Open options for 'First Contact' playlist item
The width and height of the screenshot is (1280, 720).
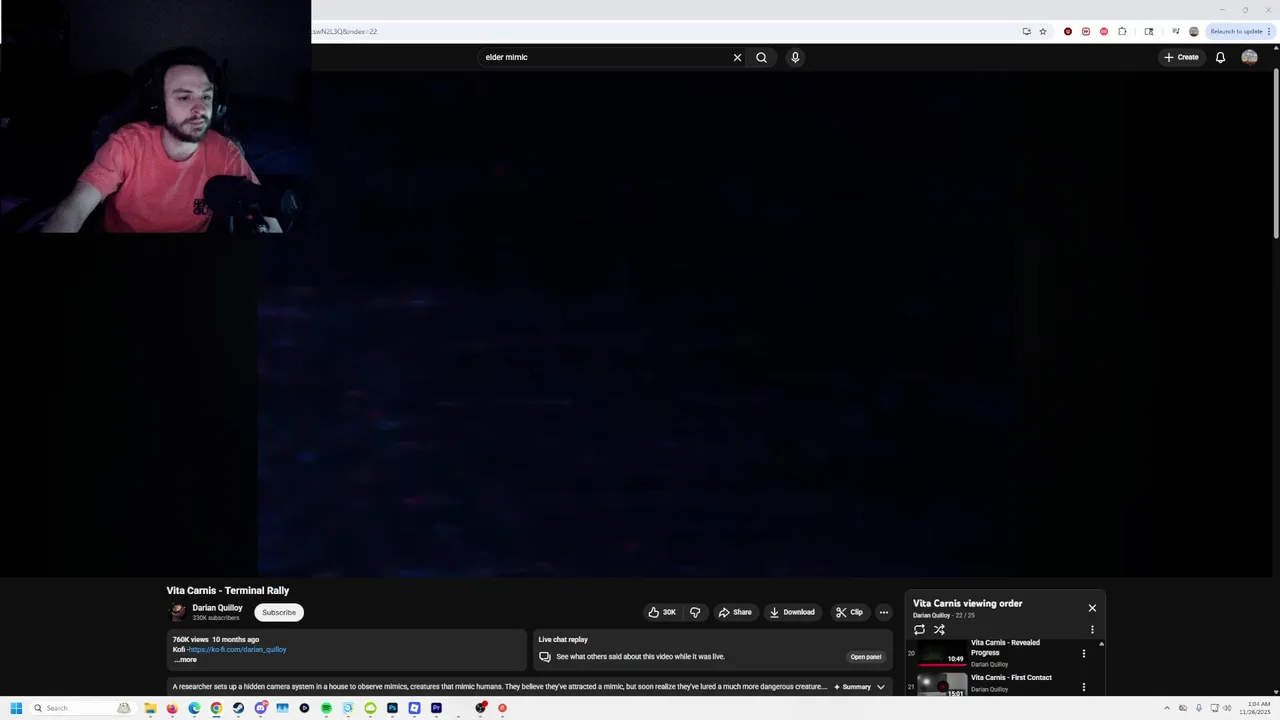point(1083,687)
